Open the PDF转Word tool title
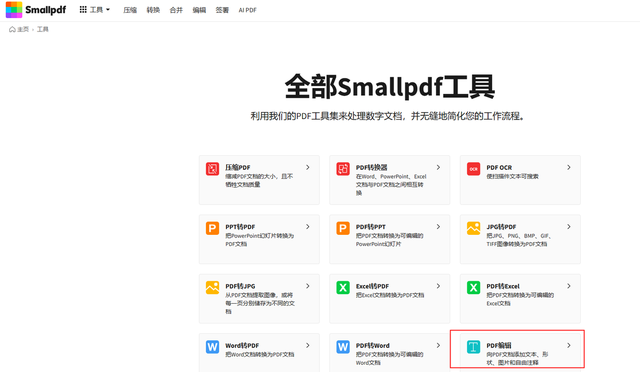This screenshot has height=372, width=640. click(373, 345)
